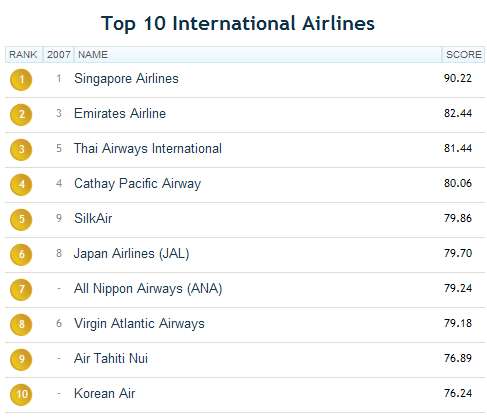Click the gold rank 2 badge
The width and height of the screenshot is (487, 419).
pyautogui.click(x=21, y=115)
